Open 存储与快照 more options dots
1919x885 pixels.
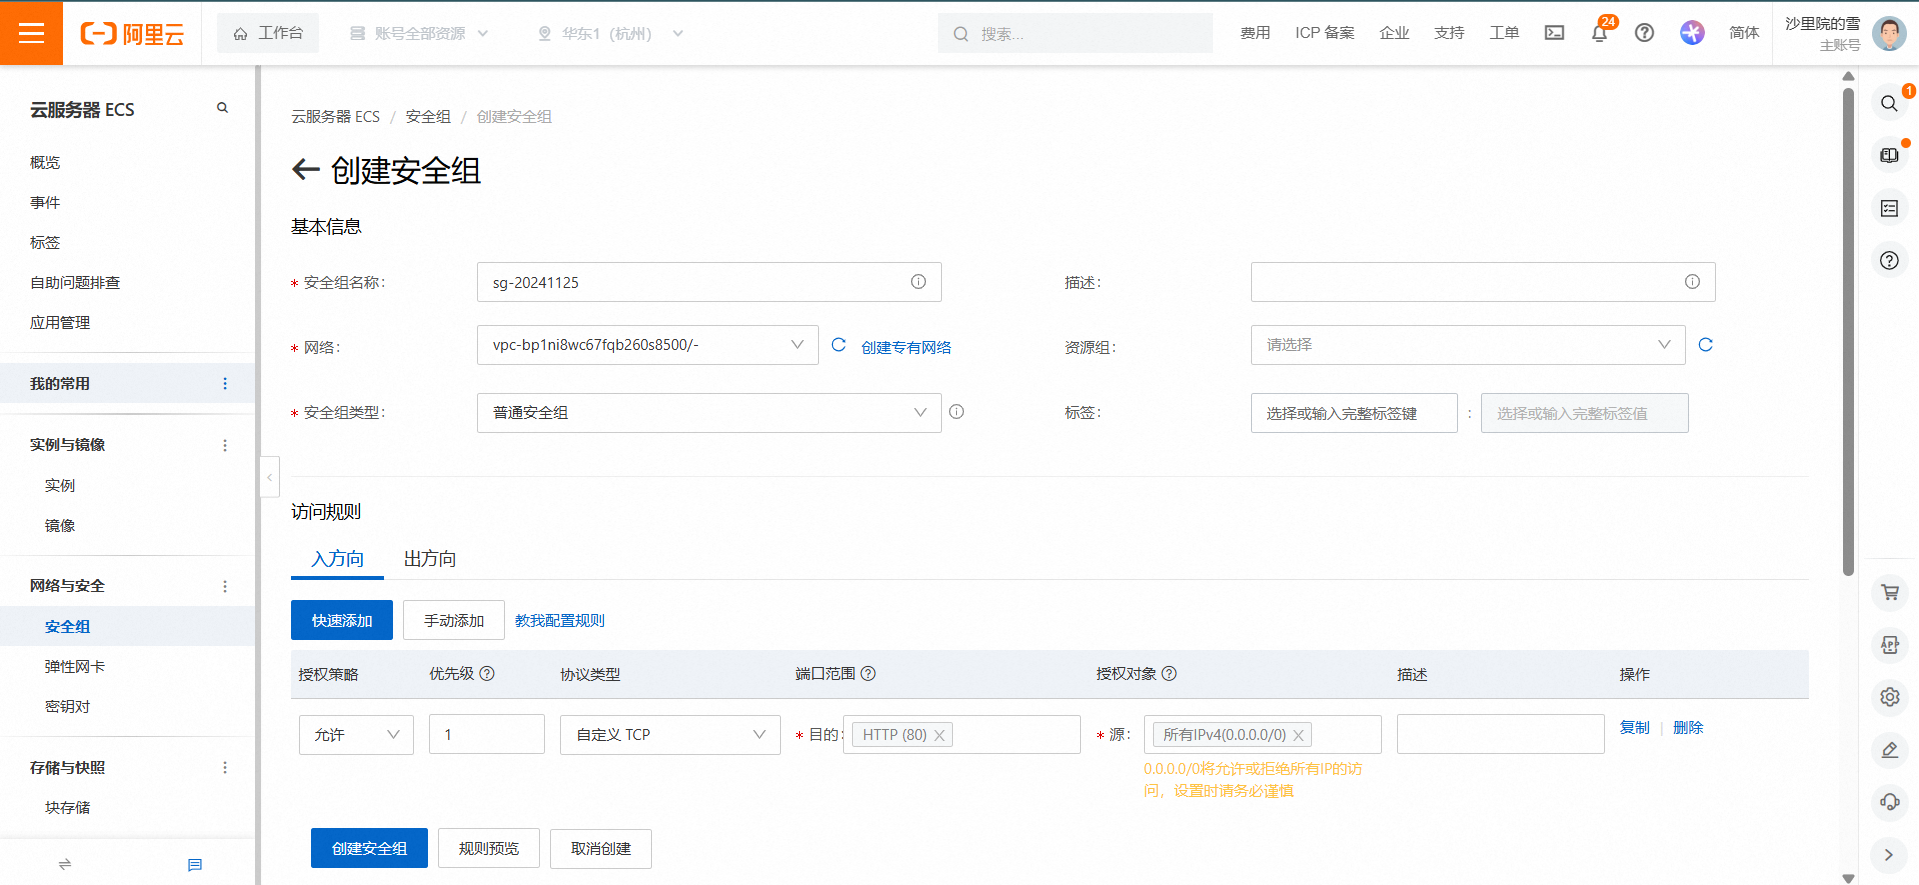(x=225, y=768)
